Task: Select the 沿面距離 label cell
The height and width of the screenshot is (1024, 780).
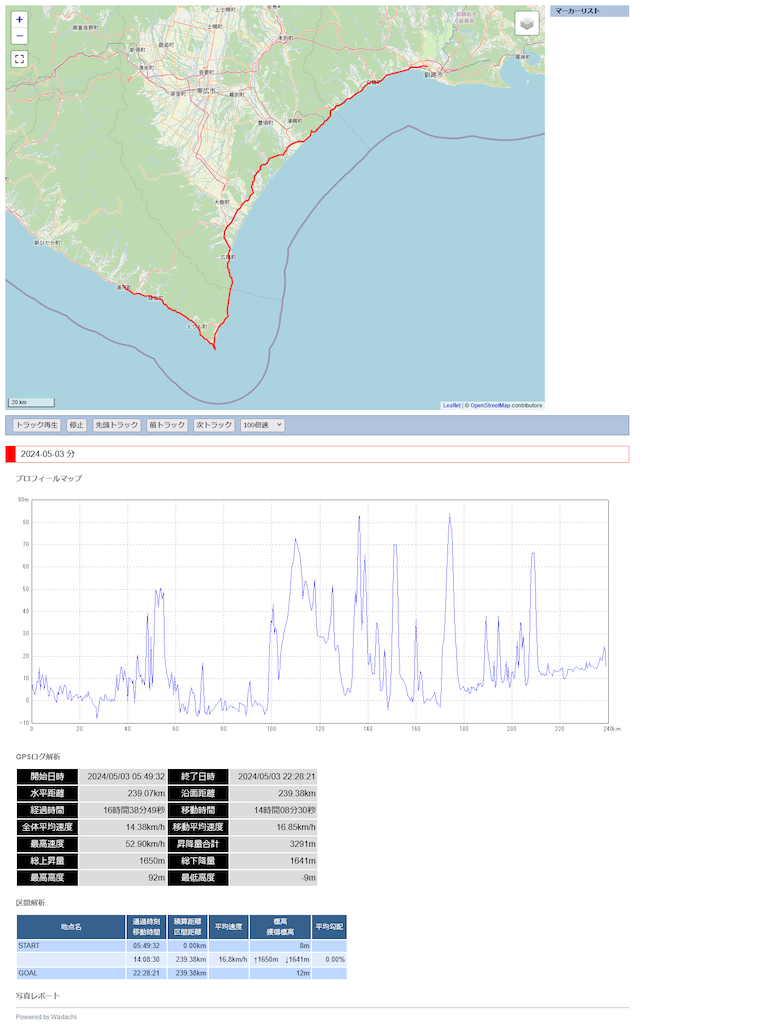Action: click(x=198, y=794)
